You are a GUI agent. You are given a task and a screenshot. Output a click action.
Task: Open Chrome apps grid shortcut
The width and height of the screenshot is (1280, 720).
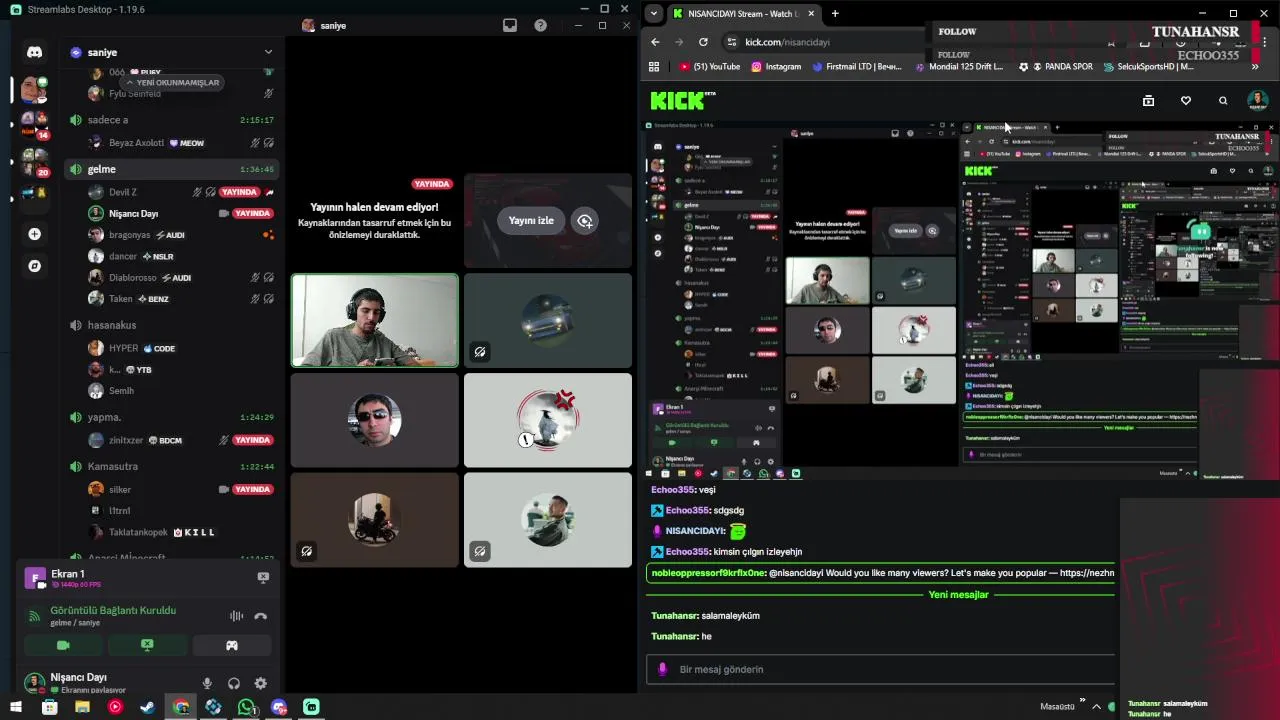[654, 67]
